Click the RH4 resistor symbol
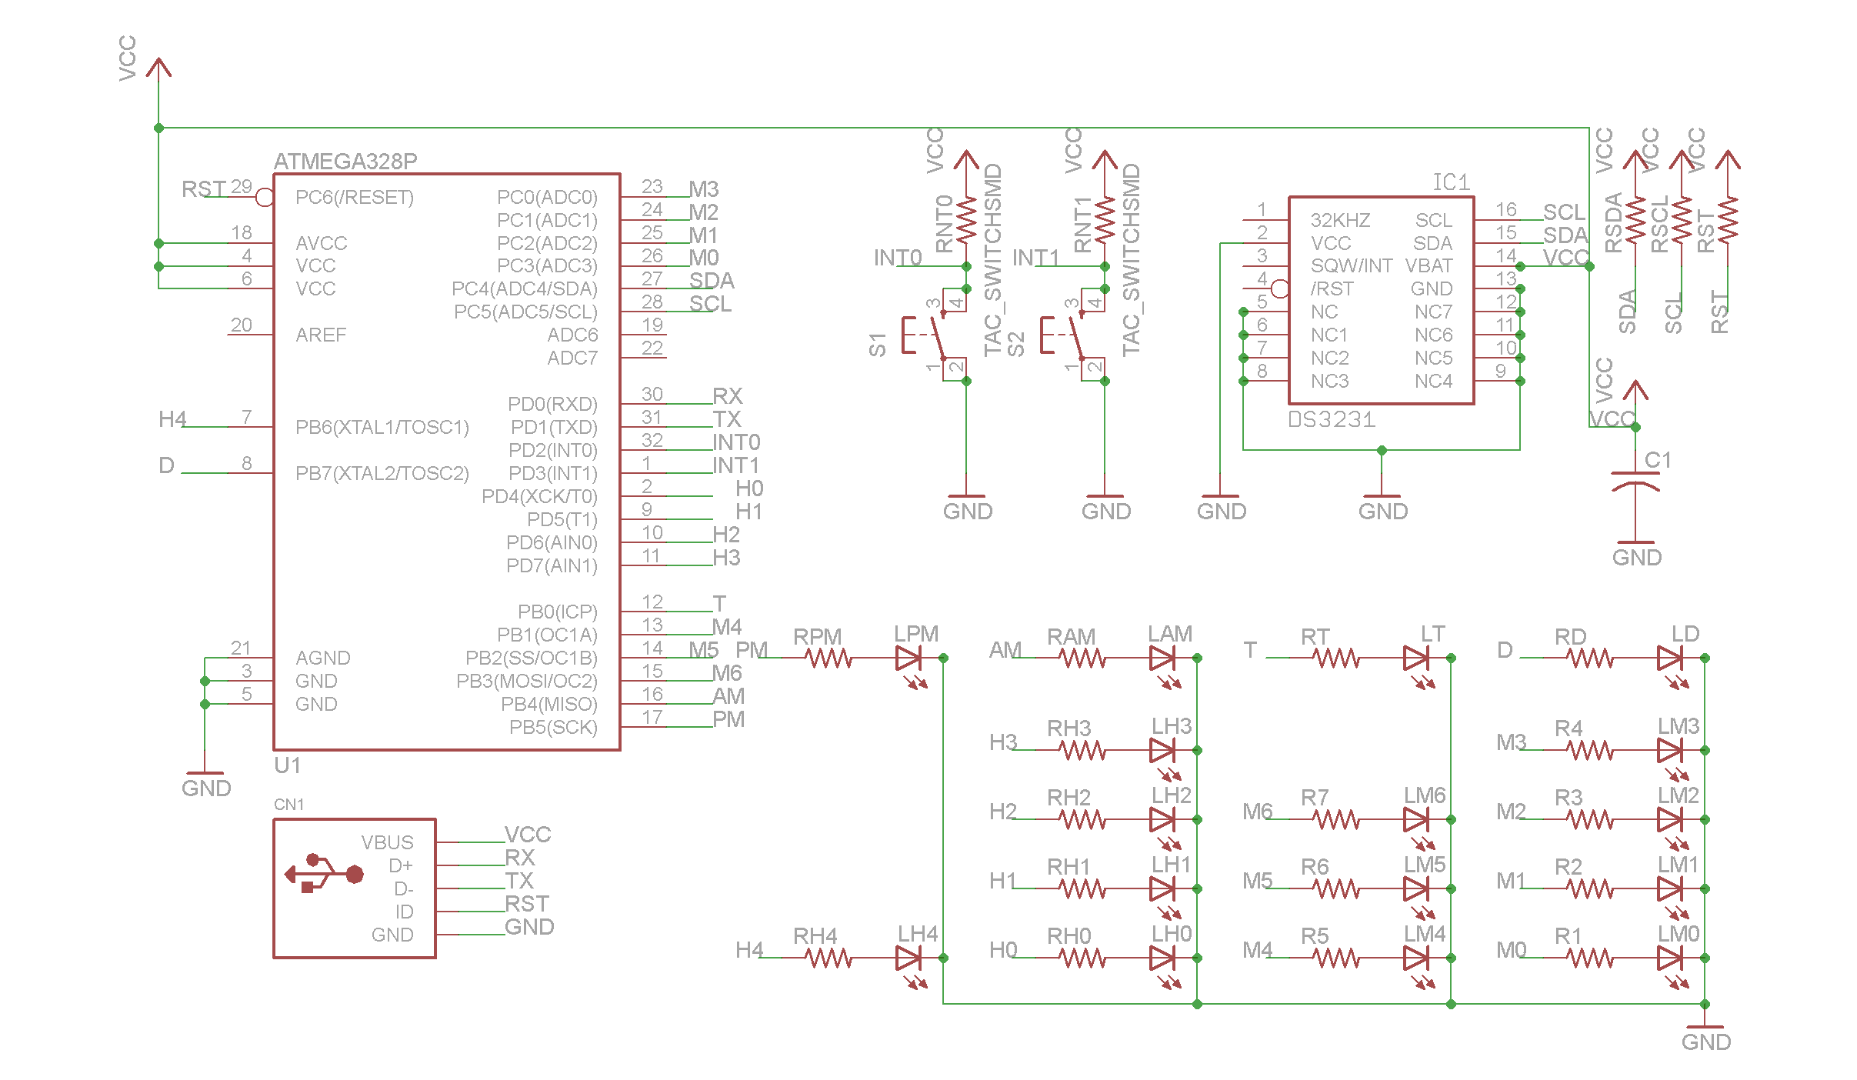Viewport: 1857px width, 1080px height. 829,958
